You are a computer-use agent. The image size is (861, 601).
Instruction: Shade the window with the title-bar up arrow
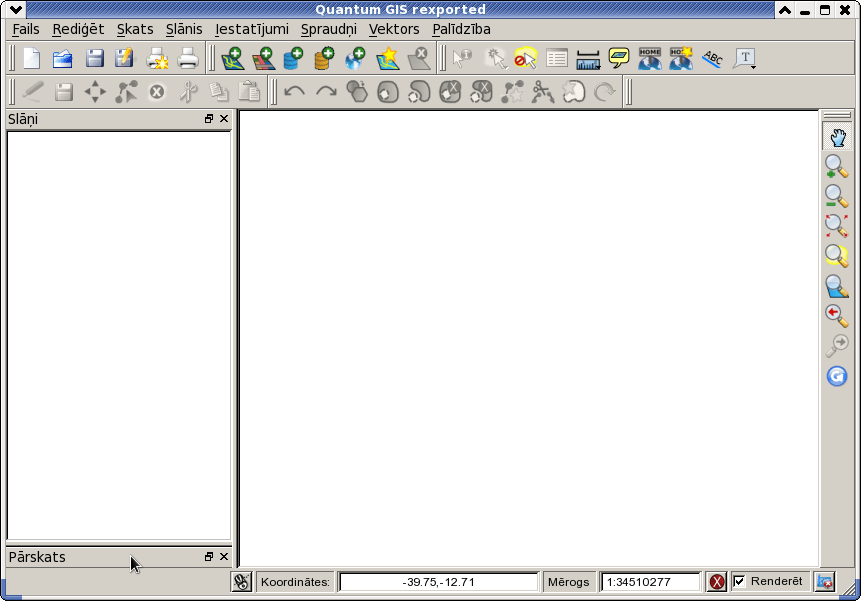(785, 10)
